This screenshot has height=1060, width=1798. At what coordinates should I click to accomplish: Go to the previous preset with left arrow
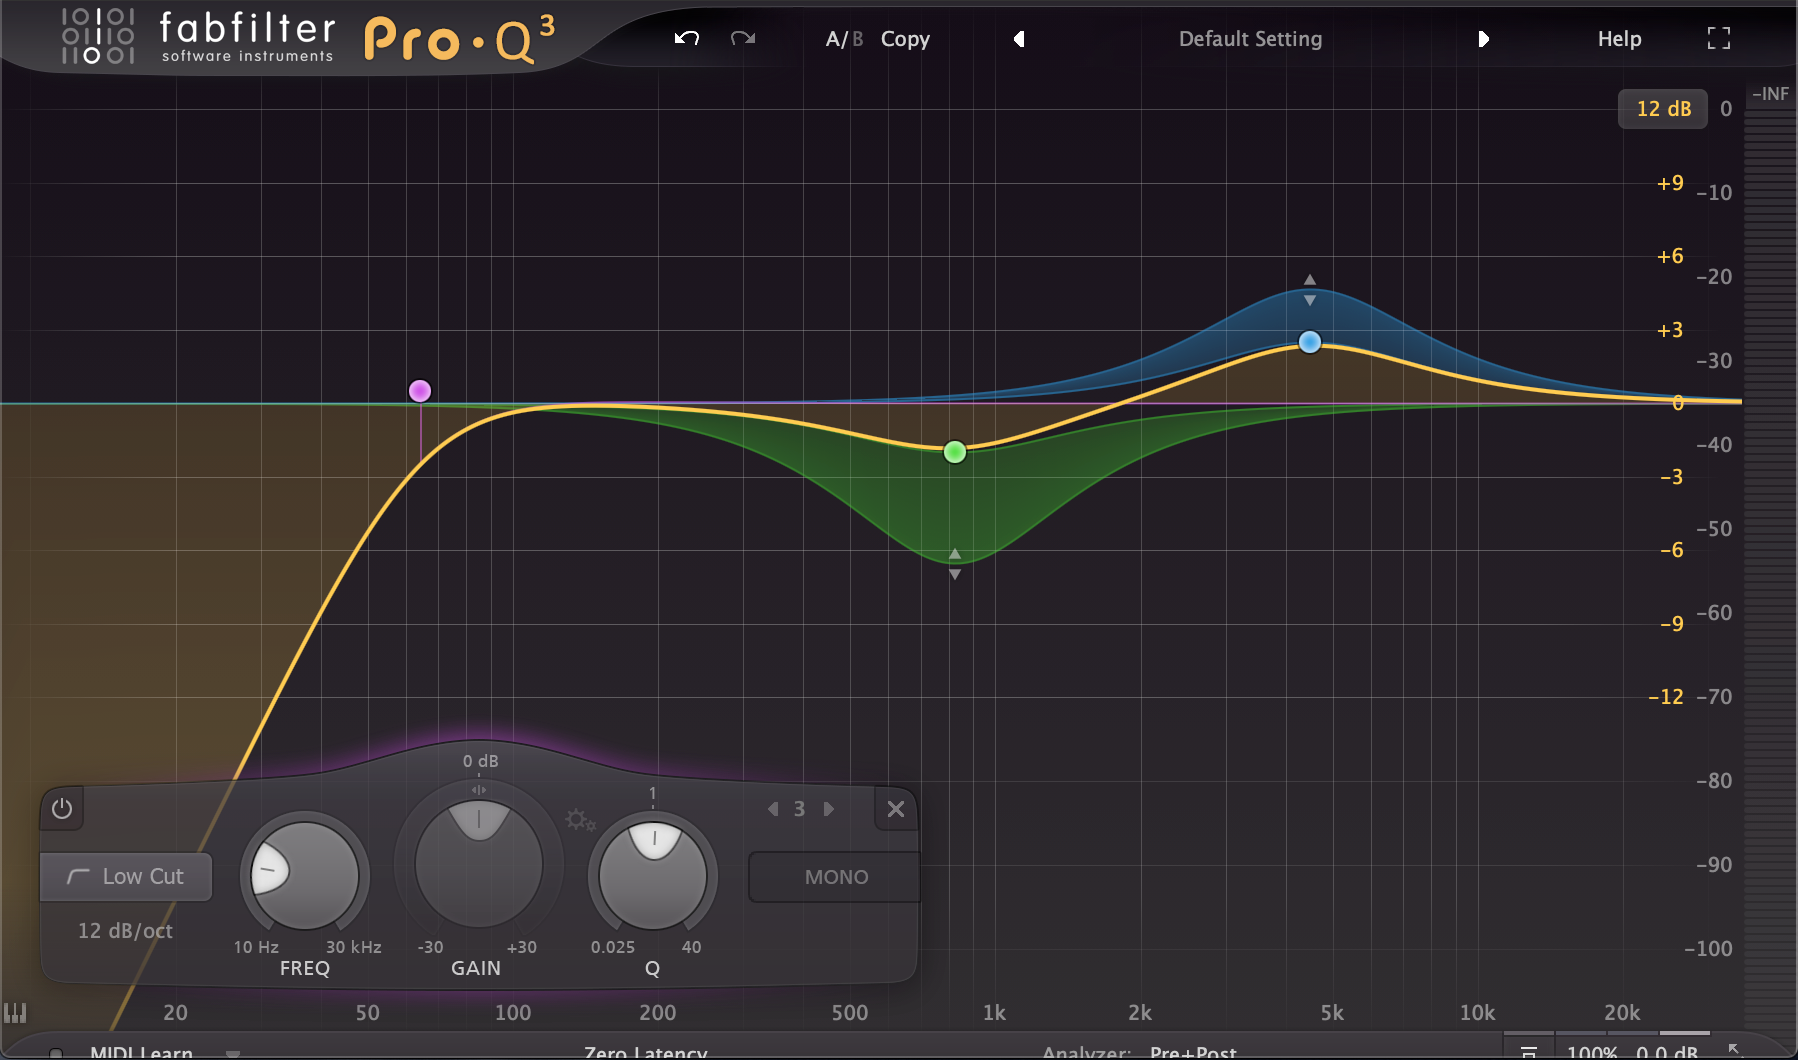[1019, 39]
